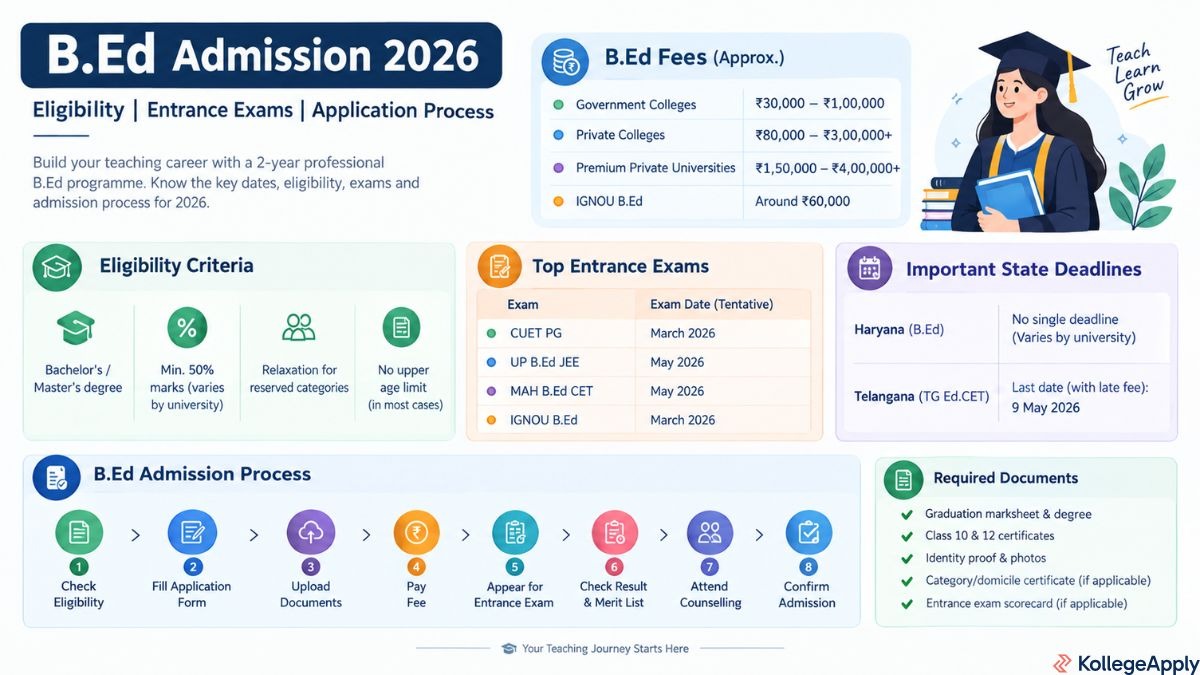Click the chevron between Fill Application and Upload Documents
This screenshot has width=1200, height=675.
253,535
